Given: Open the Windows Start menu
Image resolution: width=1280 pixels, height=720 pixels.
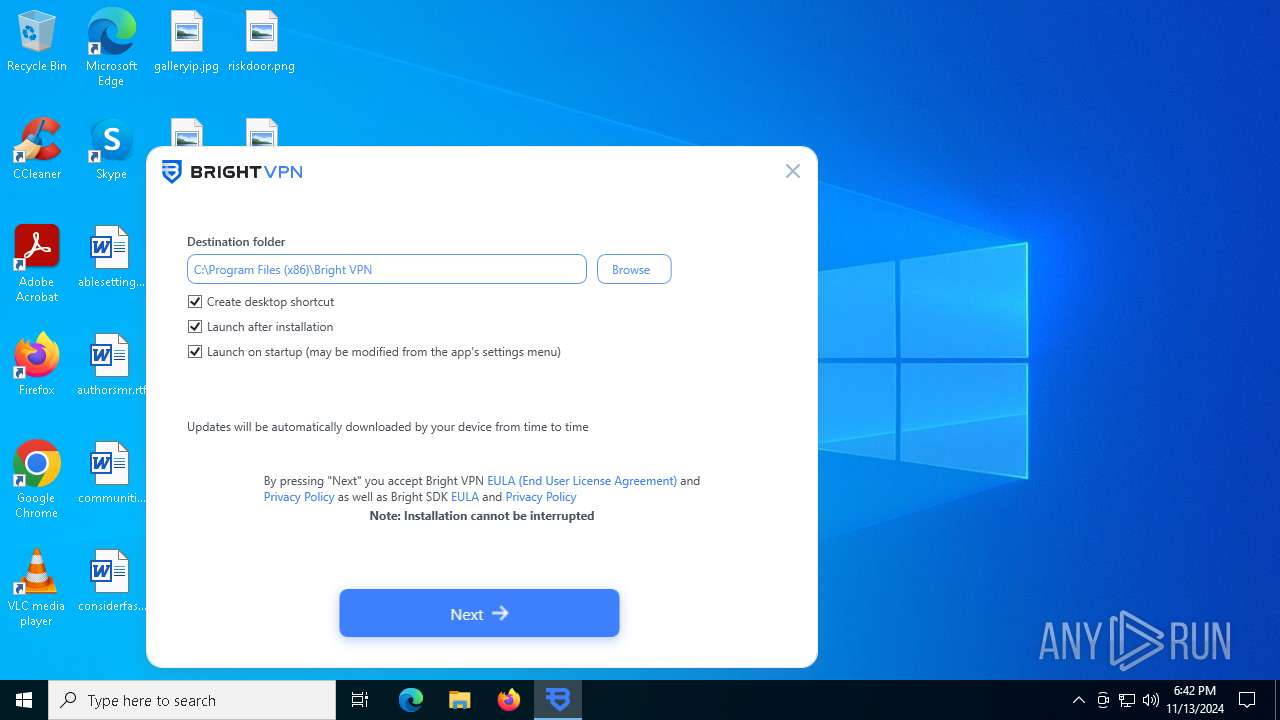Looking at the screenshot, I should coord(24,700).
